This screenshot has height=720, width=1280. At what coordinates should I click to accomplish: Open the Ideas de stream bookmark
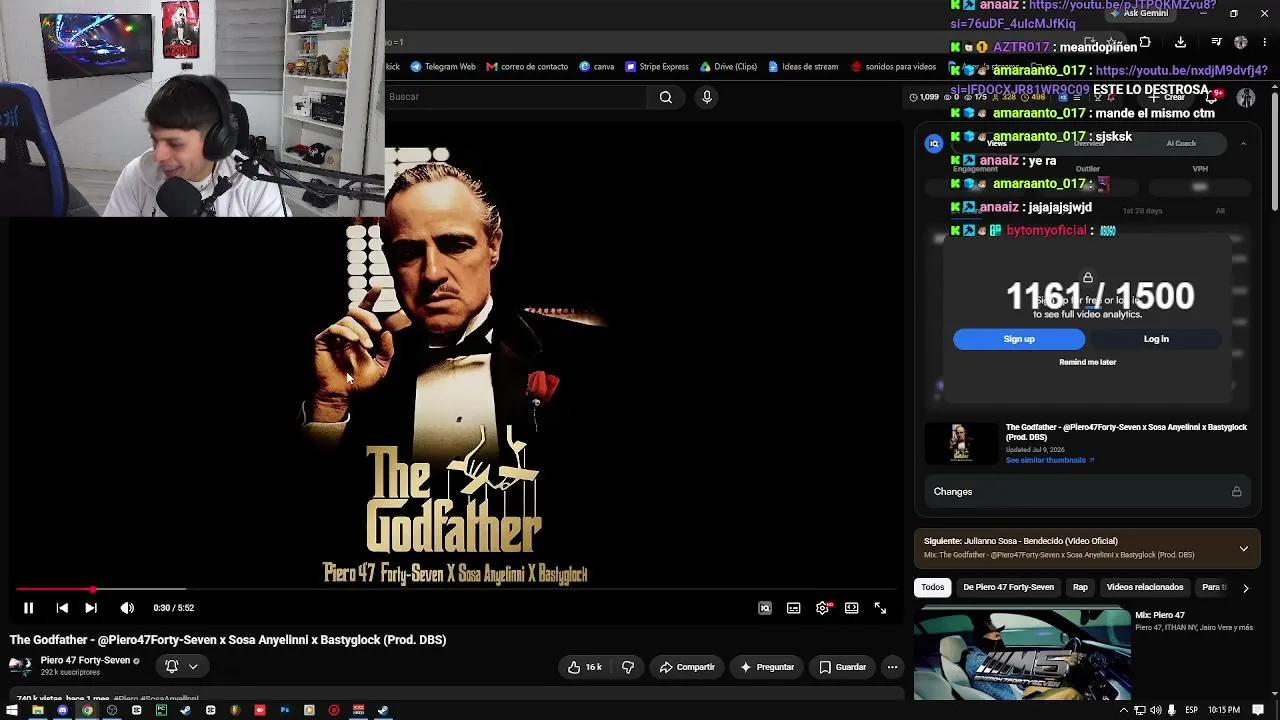804,67
